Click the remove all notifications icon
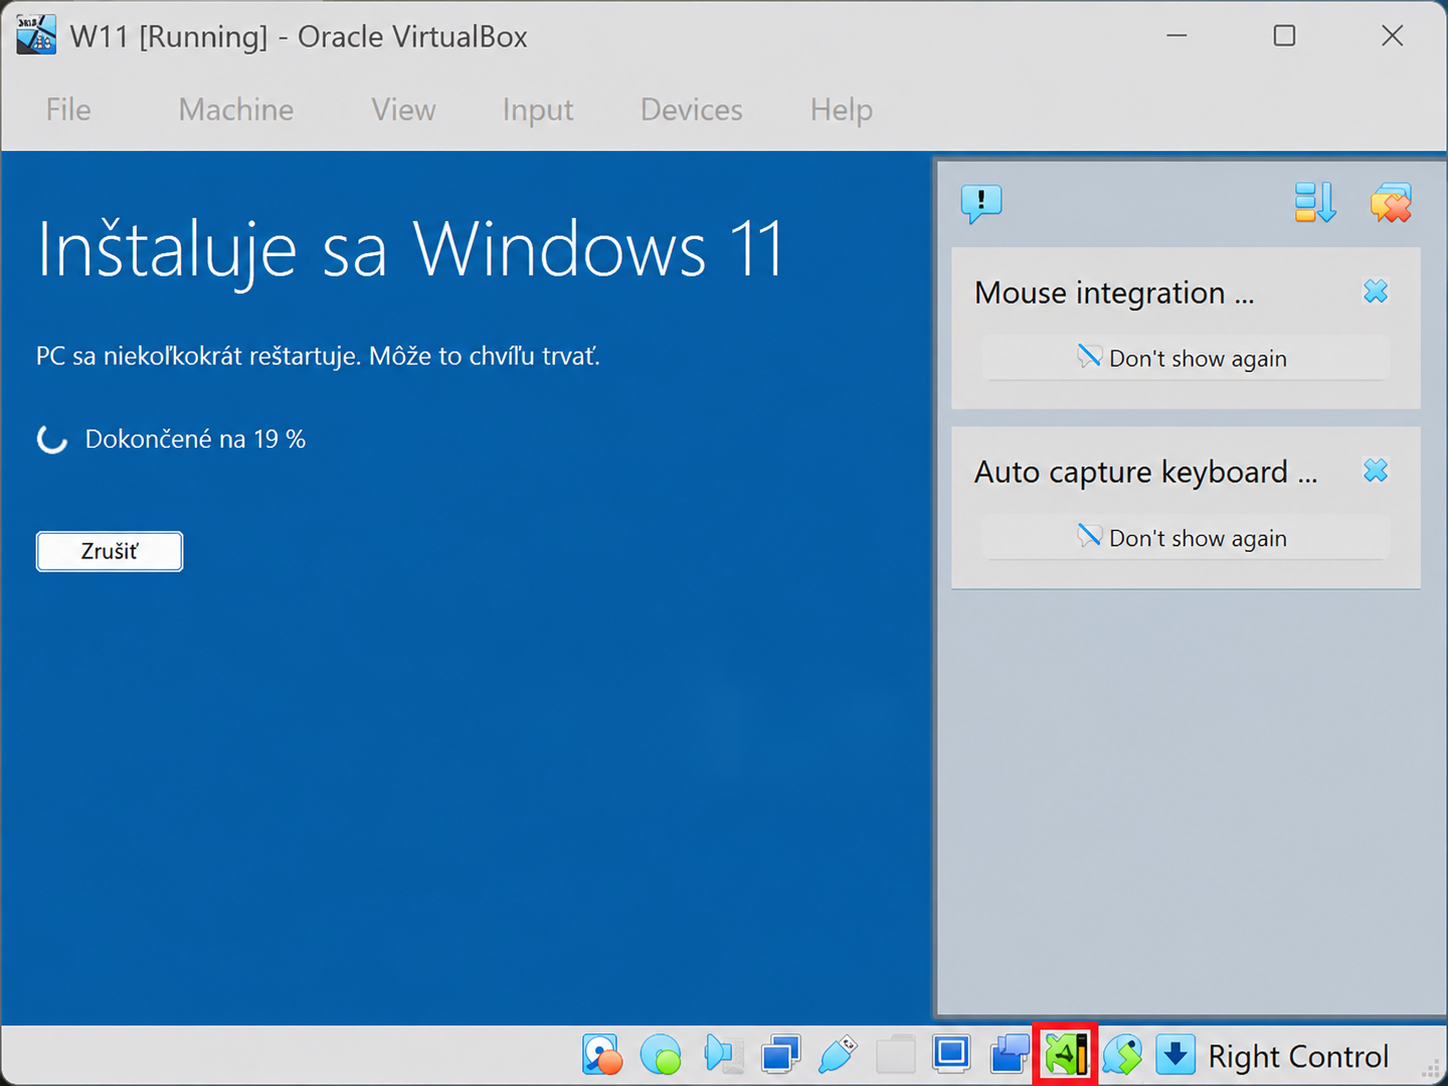1448x1086 pixels. pos(1391,202)
